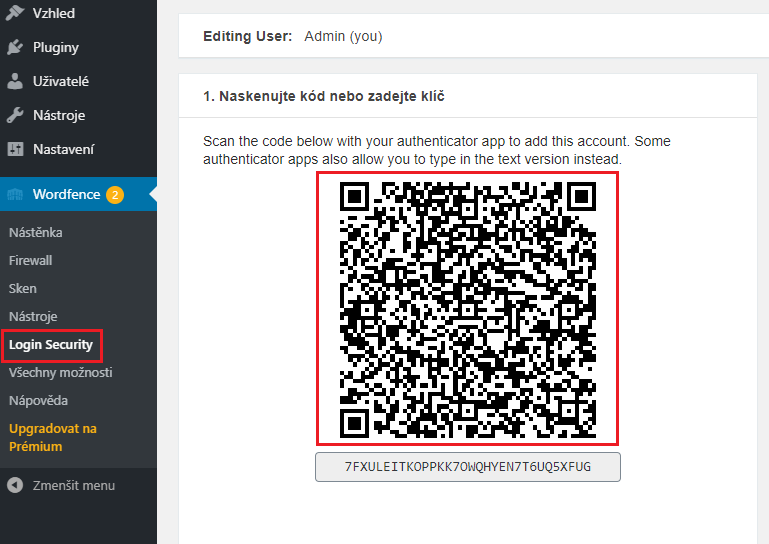This screenshot has height=544, width=769.
Task: Open the Wordfence menu
Action: (78, 194)
